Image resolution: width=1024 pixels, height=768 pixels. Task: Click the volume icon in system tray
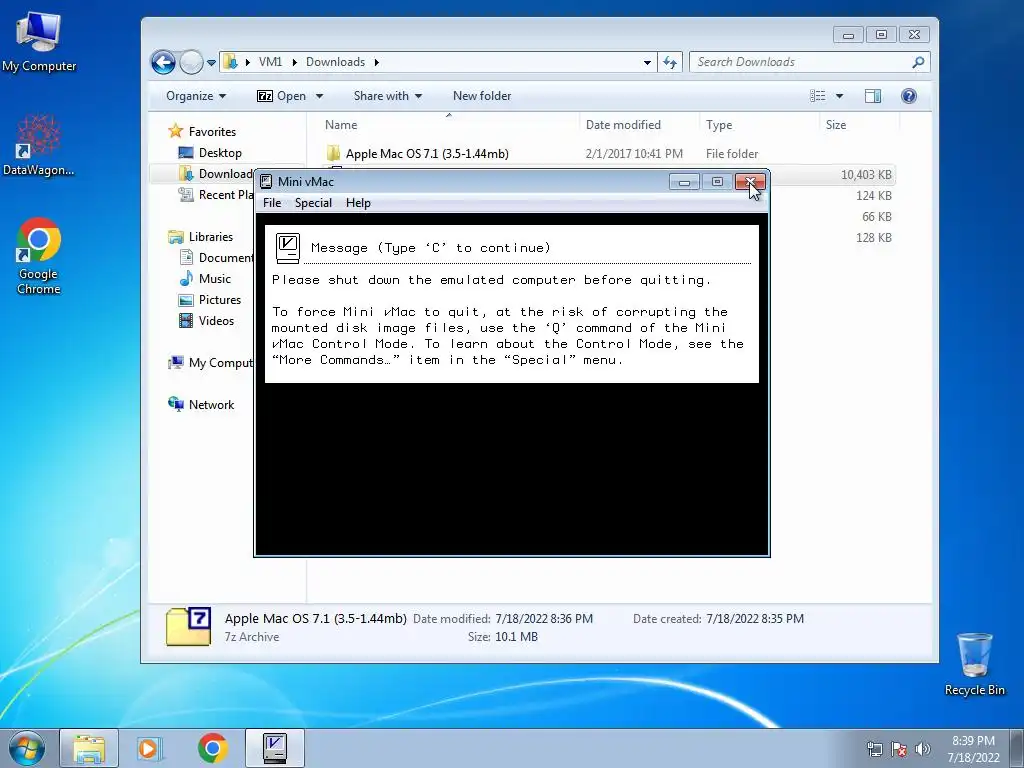point(923,748)
